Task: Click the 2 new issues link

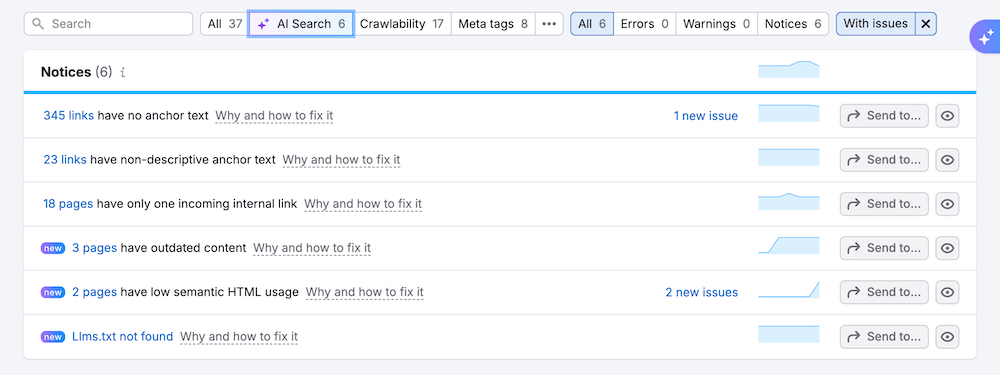Action: [x=702, y=293]
